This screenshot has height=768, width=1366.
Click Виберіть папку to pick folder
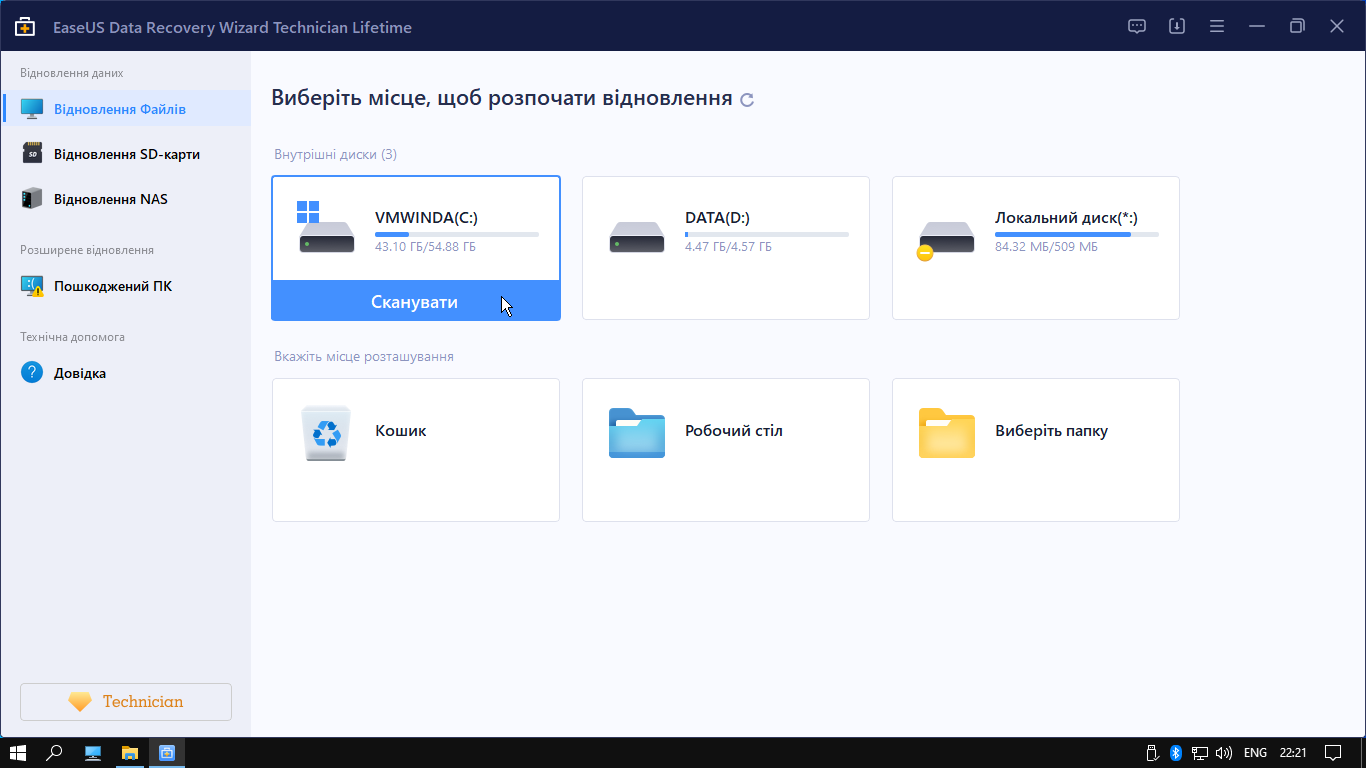tap(1036, 449)
